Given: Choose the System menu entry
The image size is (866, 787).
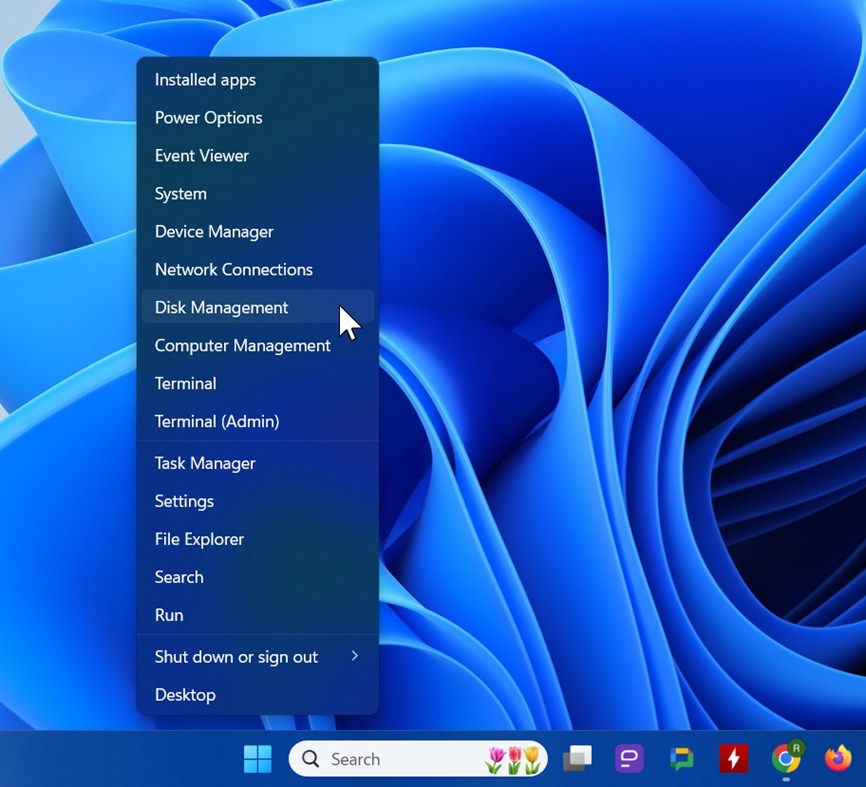Looking at the screenshot, I should (257, 194).
